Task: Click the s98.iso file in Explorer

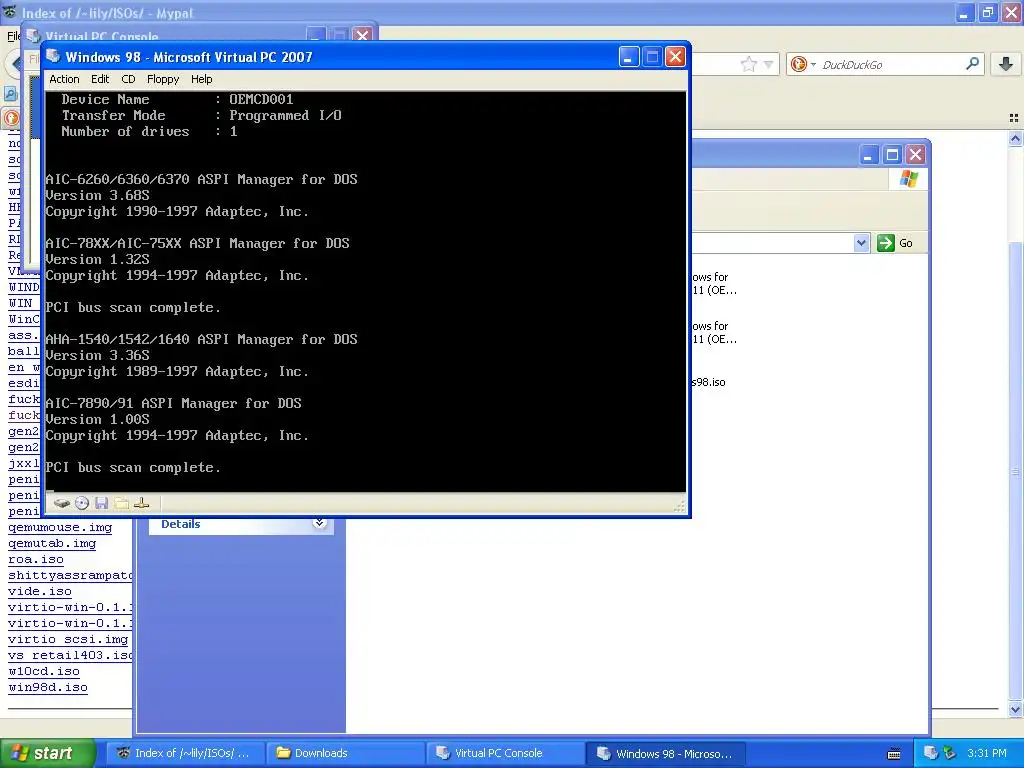Action: coord(709,382)
